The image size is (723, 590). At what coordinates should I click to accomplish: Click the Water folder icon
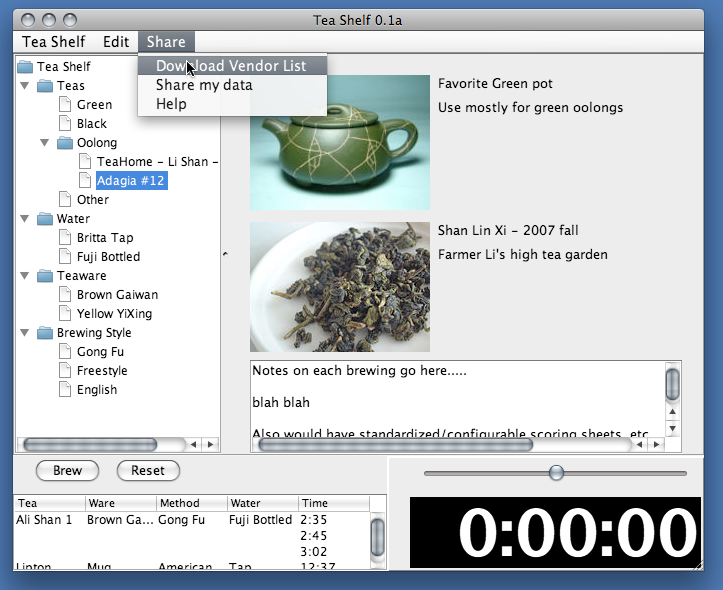[44, 219]
